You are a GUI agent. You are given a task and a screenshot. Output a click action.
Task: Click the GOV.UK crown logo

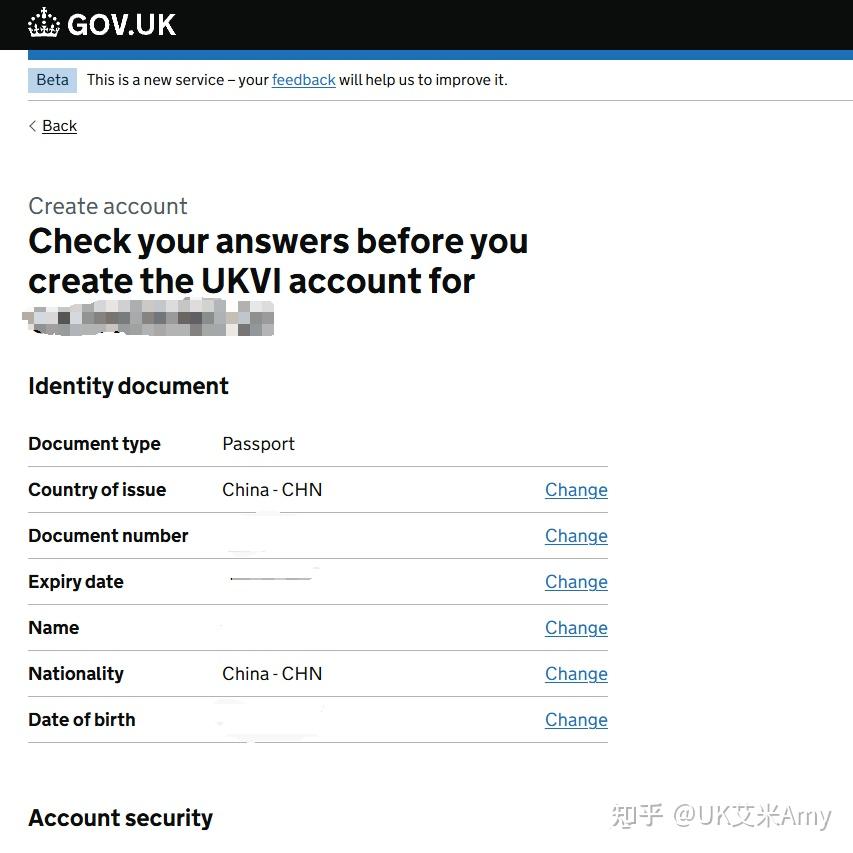point(43,22)
